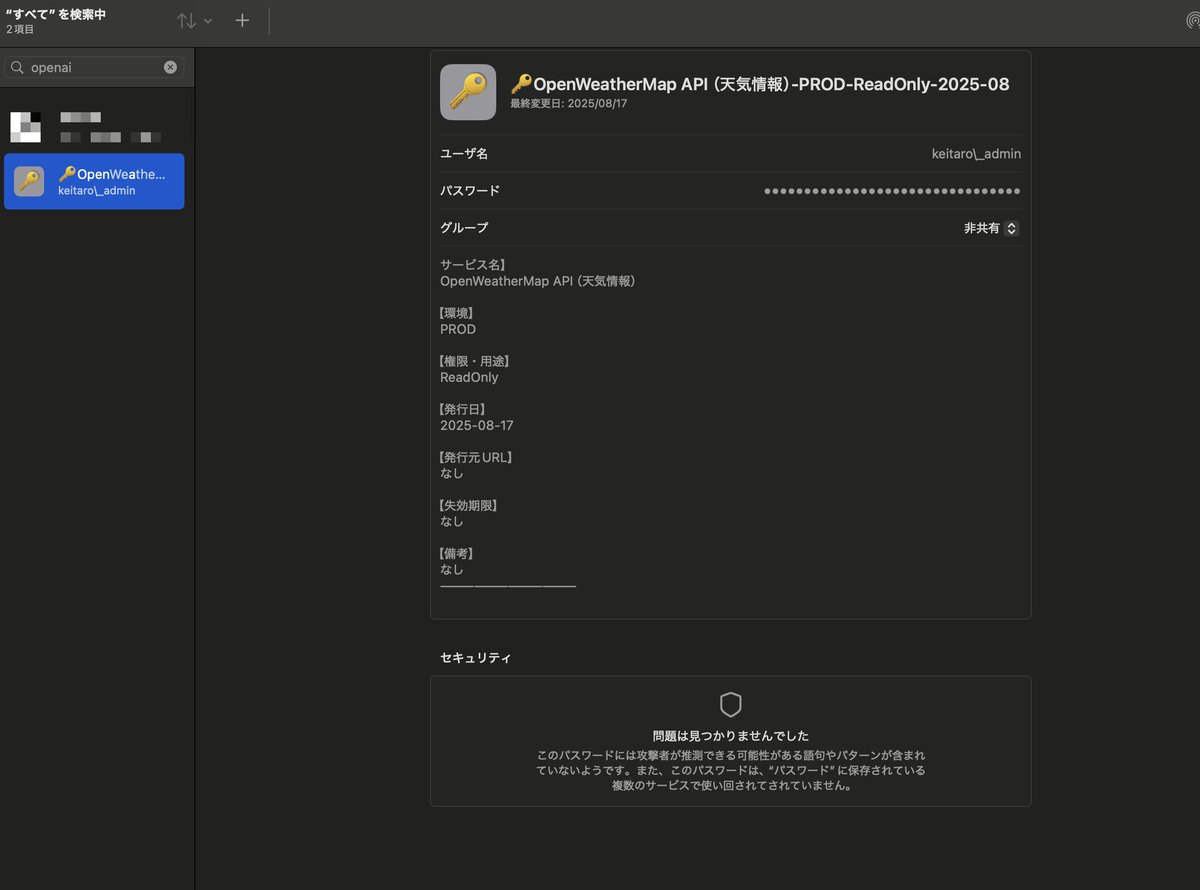This screenshot has width=1200, height=890.
Task: Click the グループ label
Action: 464,228
